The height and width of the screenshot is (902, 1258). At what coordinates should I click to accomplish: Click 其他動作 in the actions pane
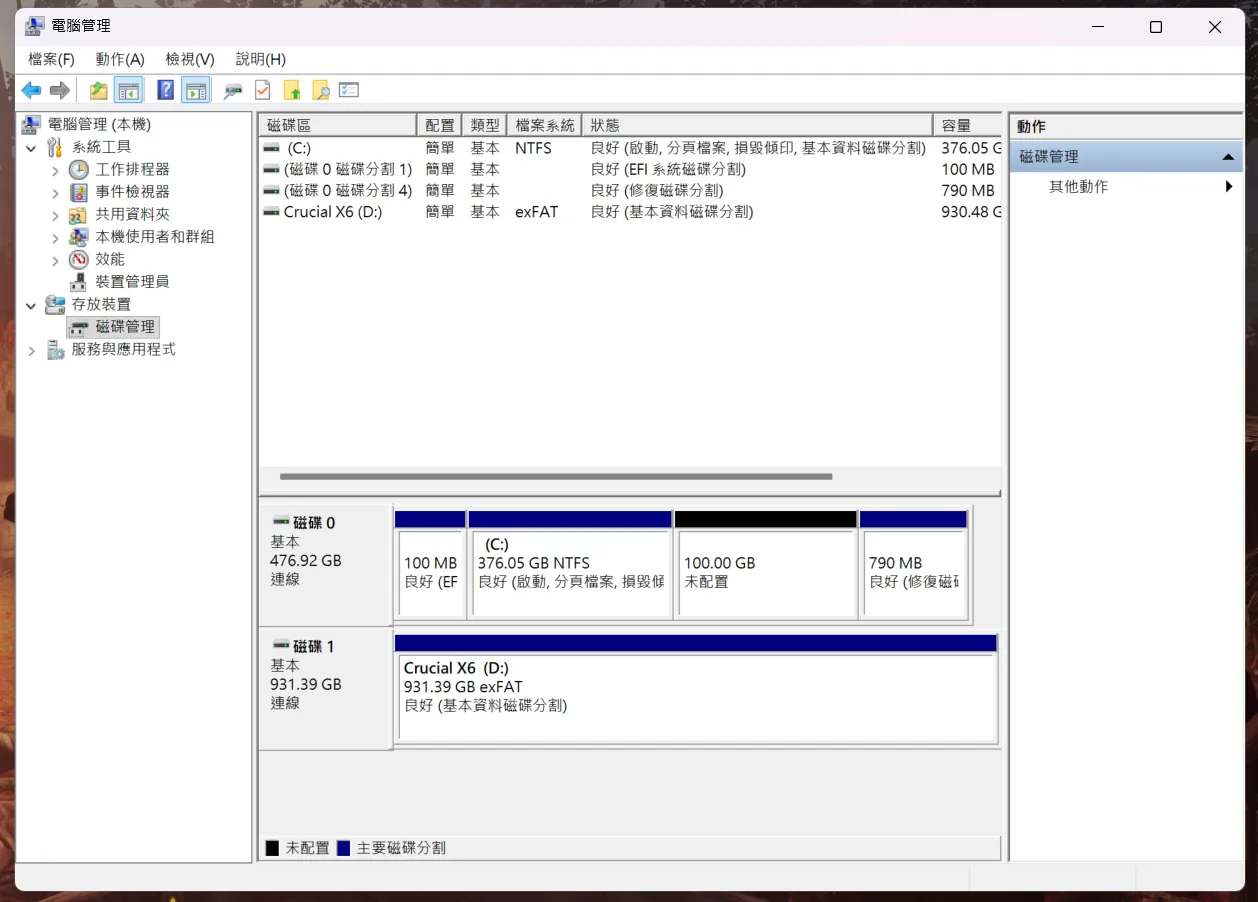1078,187
